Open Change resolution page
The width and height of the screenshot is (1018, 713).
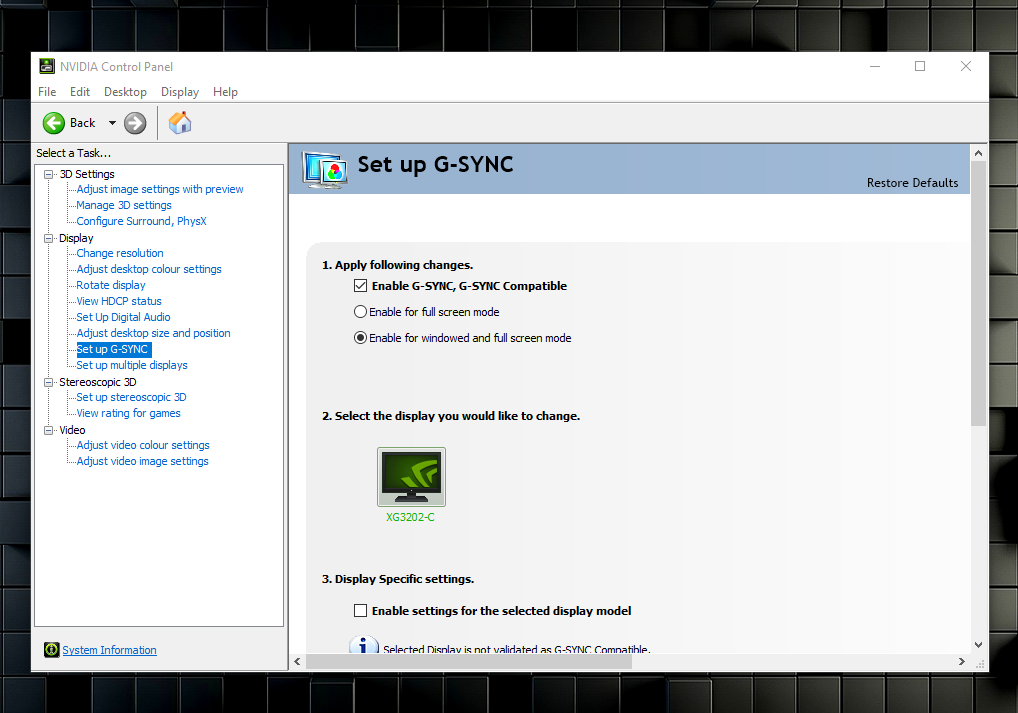(x=120, y=253)
